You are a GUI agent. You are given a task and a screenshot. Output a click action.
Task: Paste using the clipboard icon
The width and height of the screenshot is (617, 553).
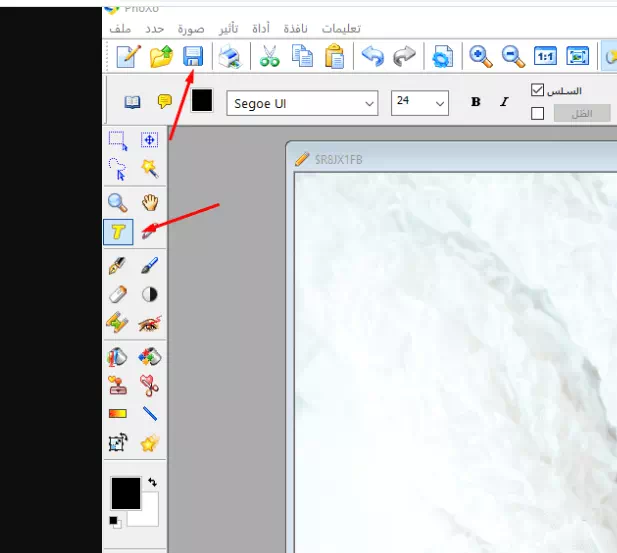334,56
